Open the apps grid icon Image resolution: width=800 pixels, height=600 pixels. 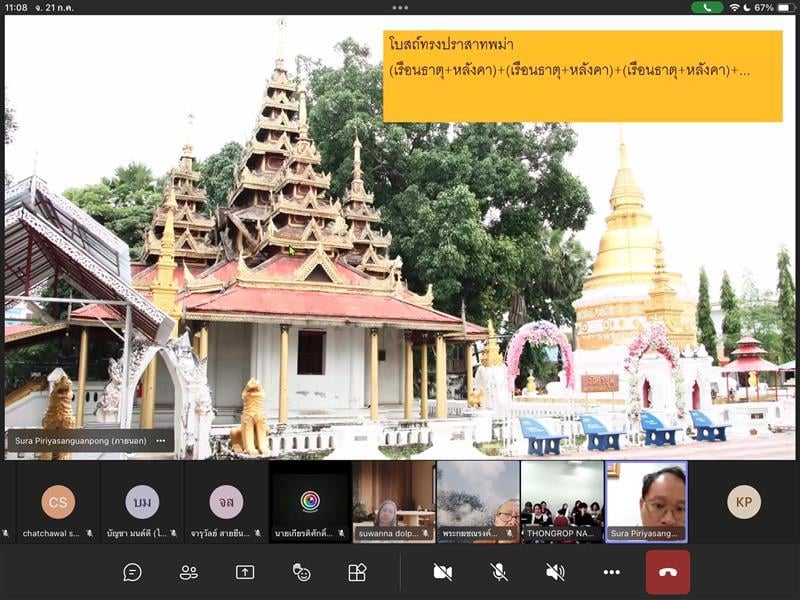click(x=357, y=572)
